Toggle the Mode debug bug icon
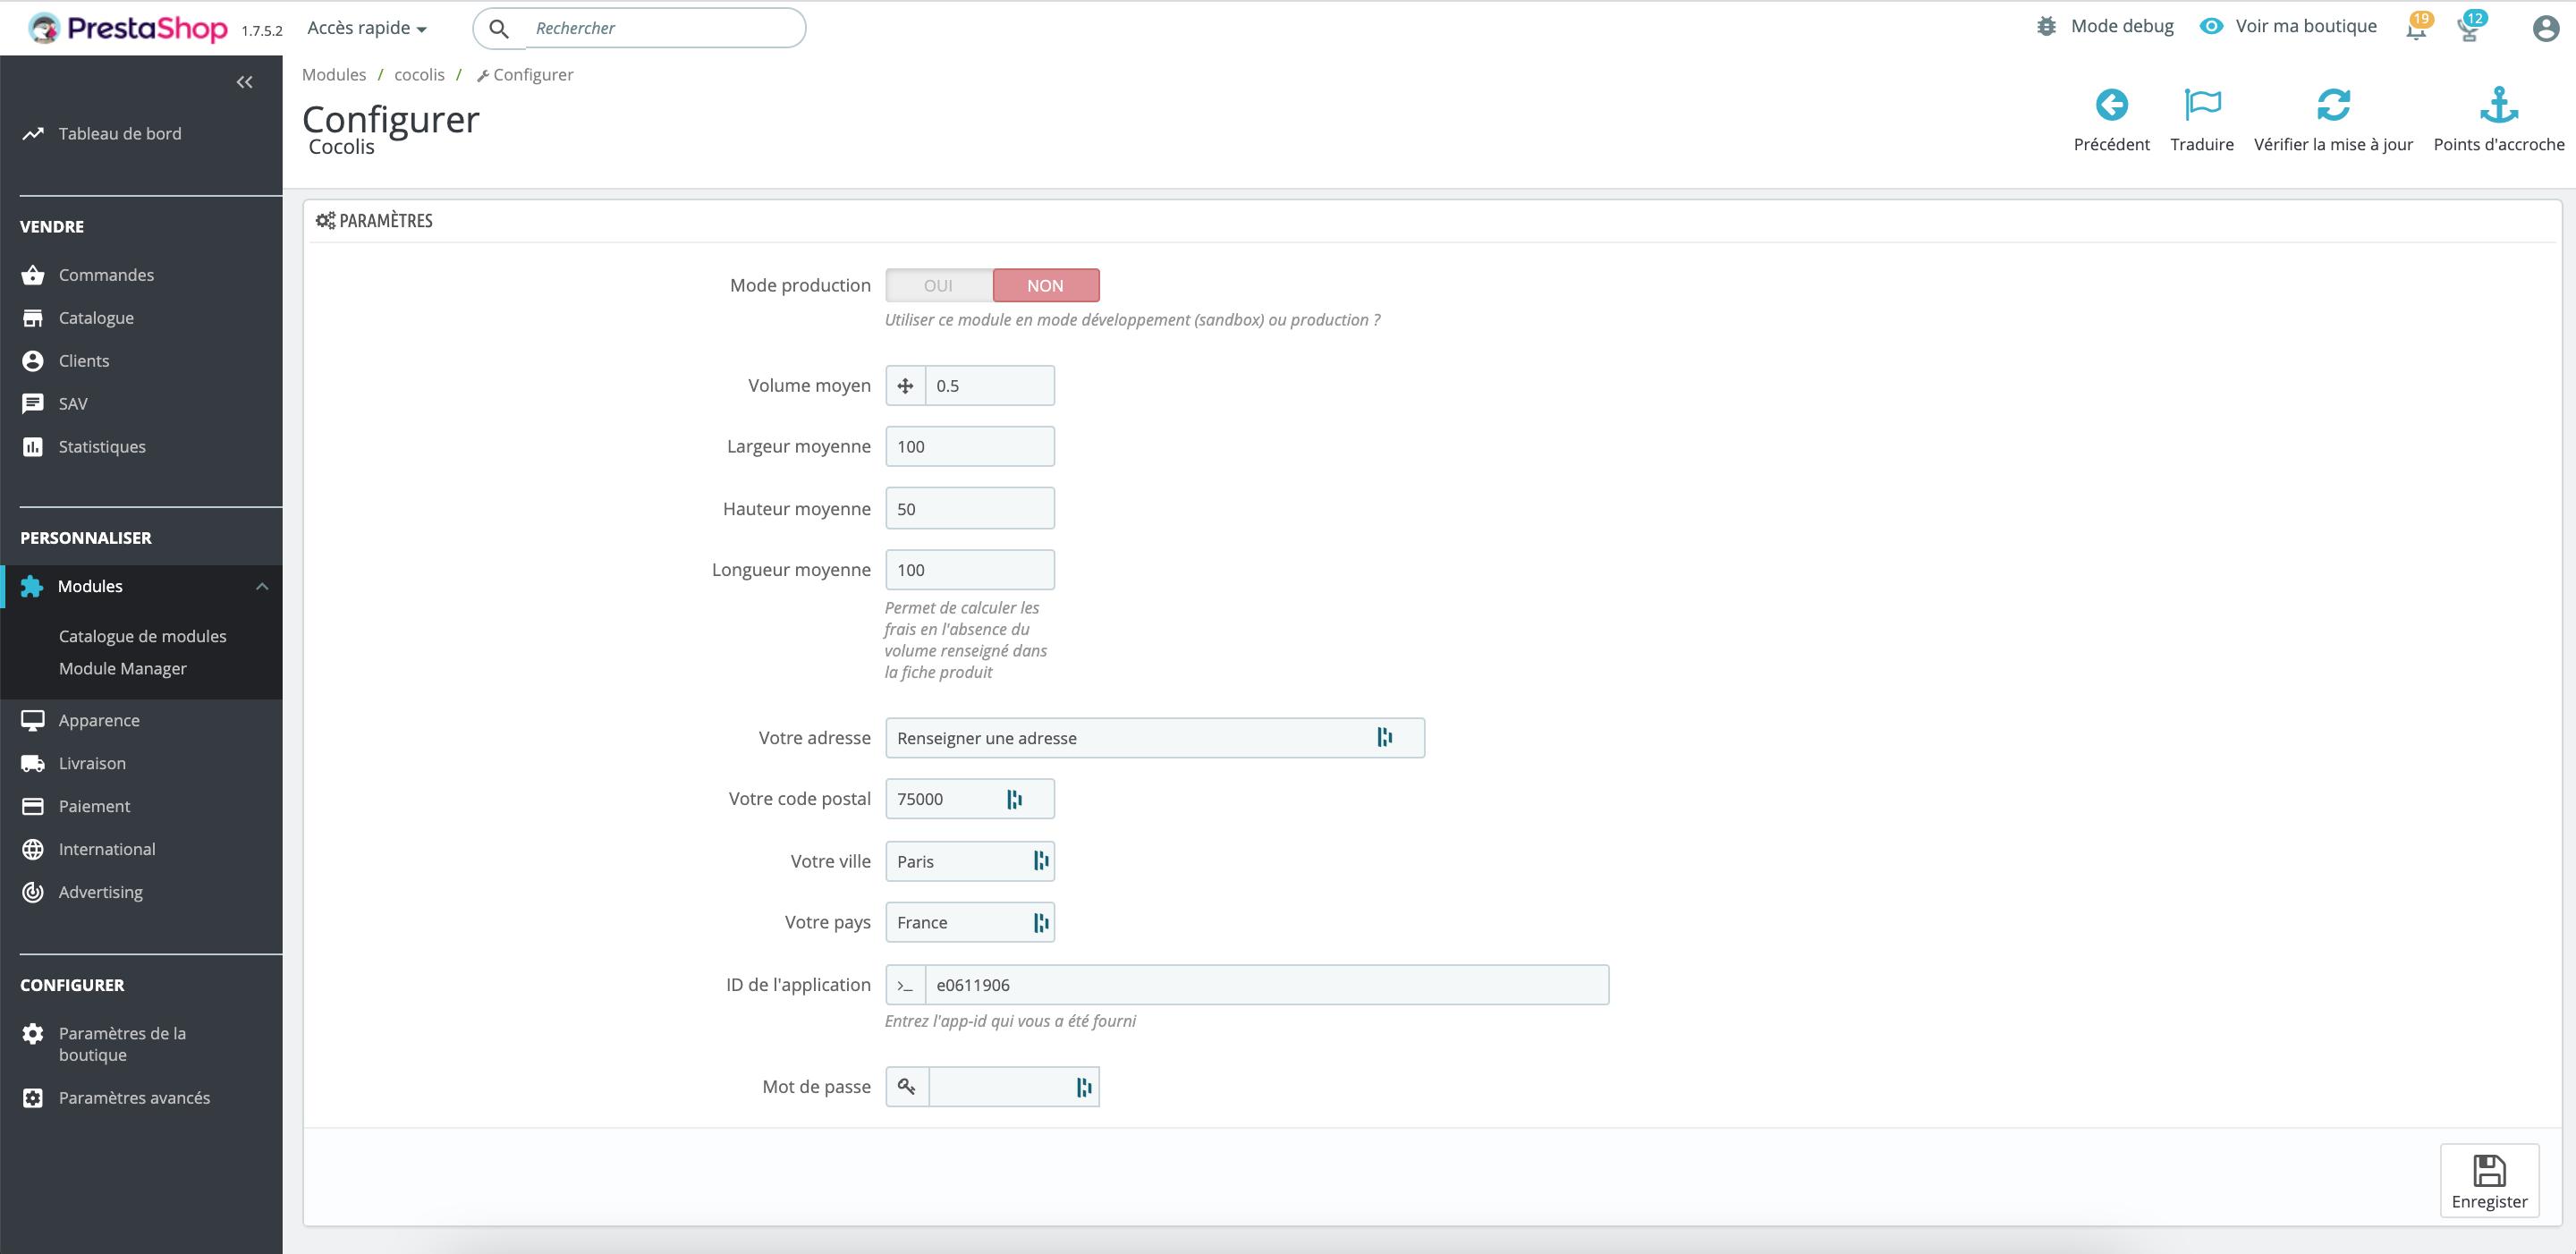This screenshot has height=1254, width=2576. pos(2046,26)
